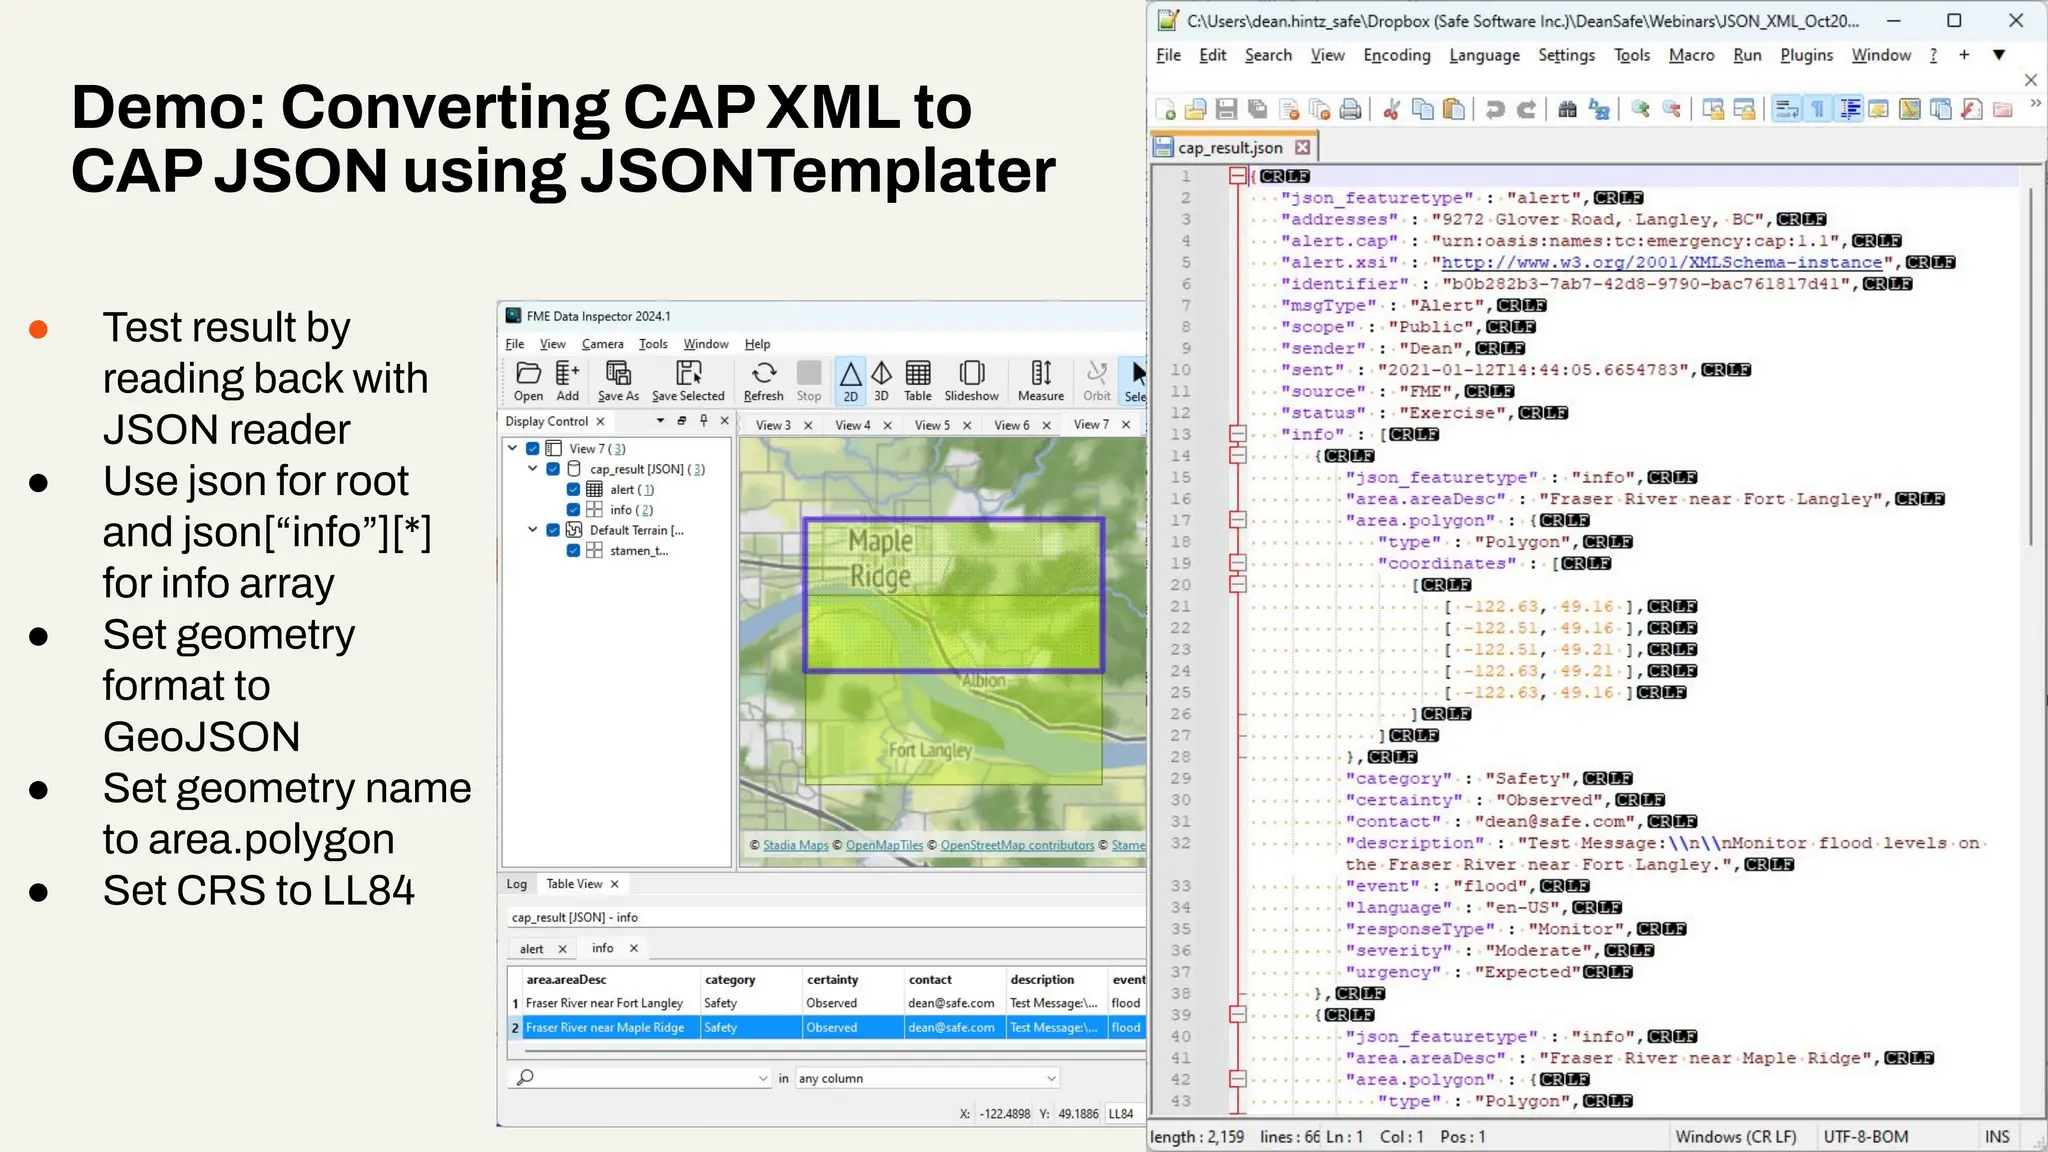Collapse the View 7 tree node
Viewport: 2048px width, 1152px height.
(x=513, y=448)
